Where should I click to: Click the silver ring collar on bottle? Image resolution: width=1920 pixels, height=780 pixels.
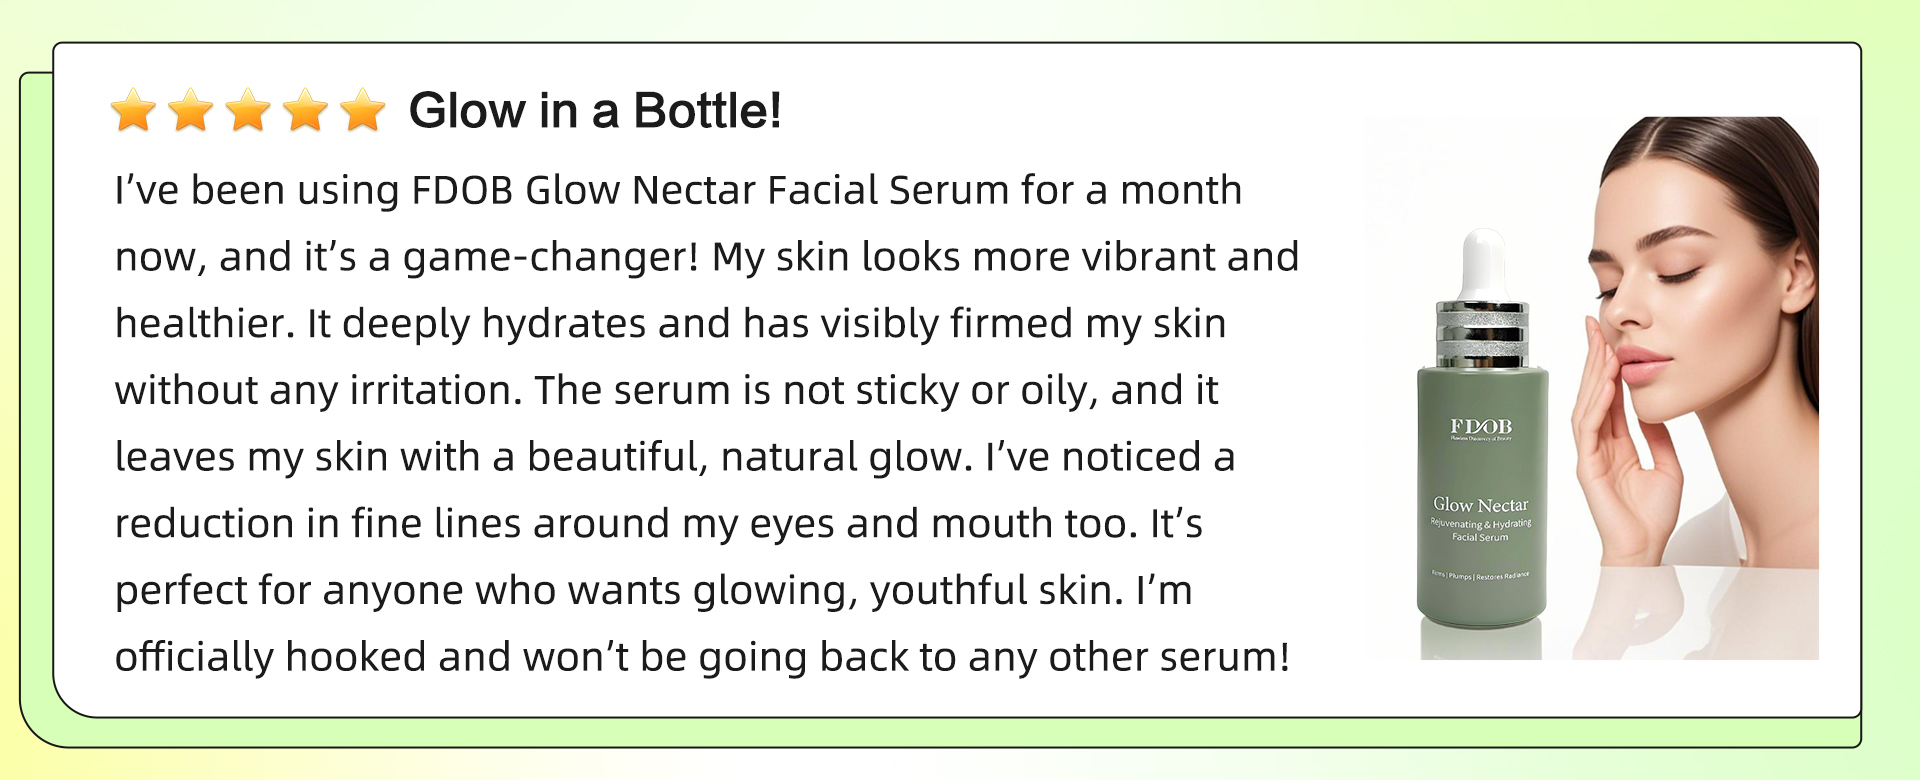[x=1483, y=334]
